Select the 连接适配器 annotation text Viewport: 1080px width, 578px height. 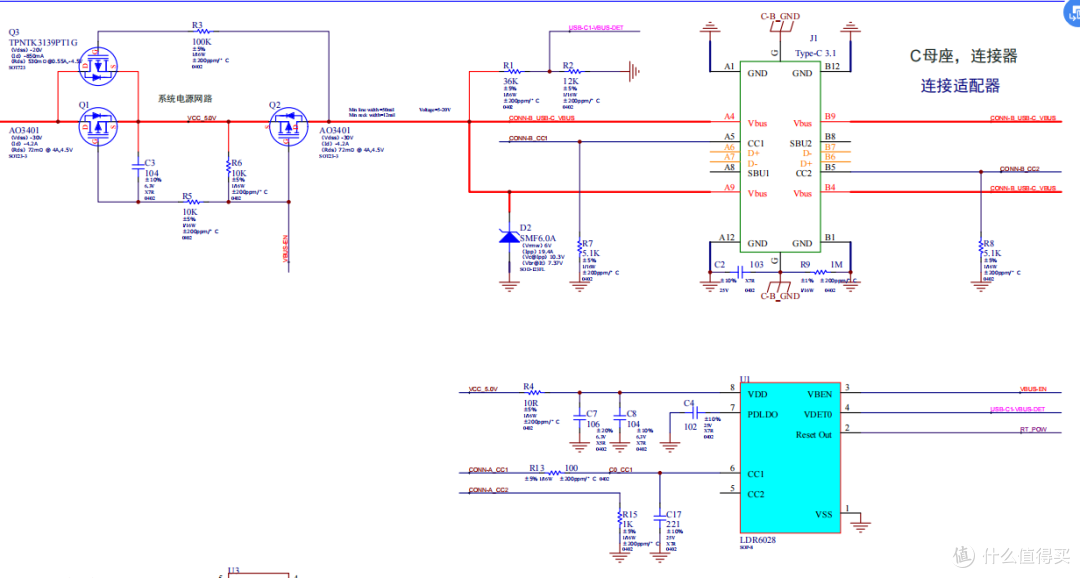(960, 87)
